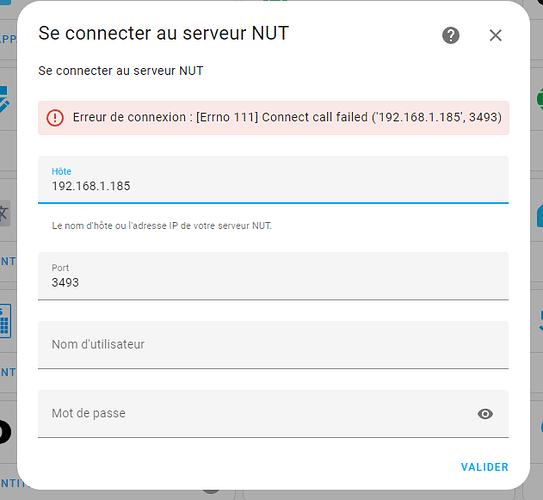Image resolution: width=543 pixels, height=500 pixels.
Task: Click the blue house icon at the right edge
Action: (x=540, y=216)
